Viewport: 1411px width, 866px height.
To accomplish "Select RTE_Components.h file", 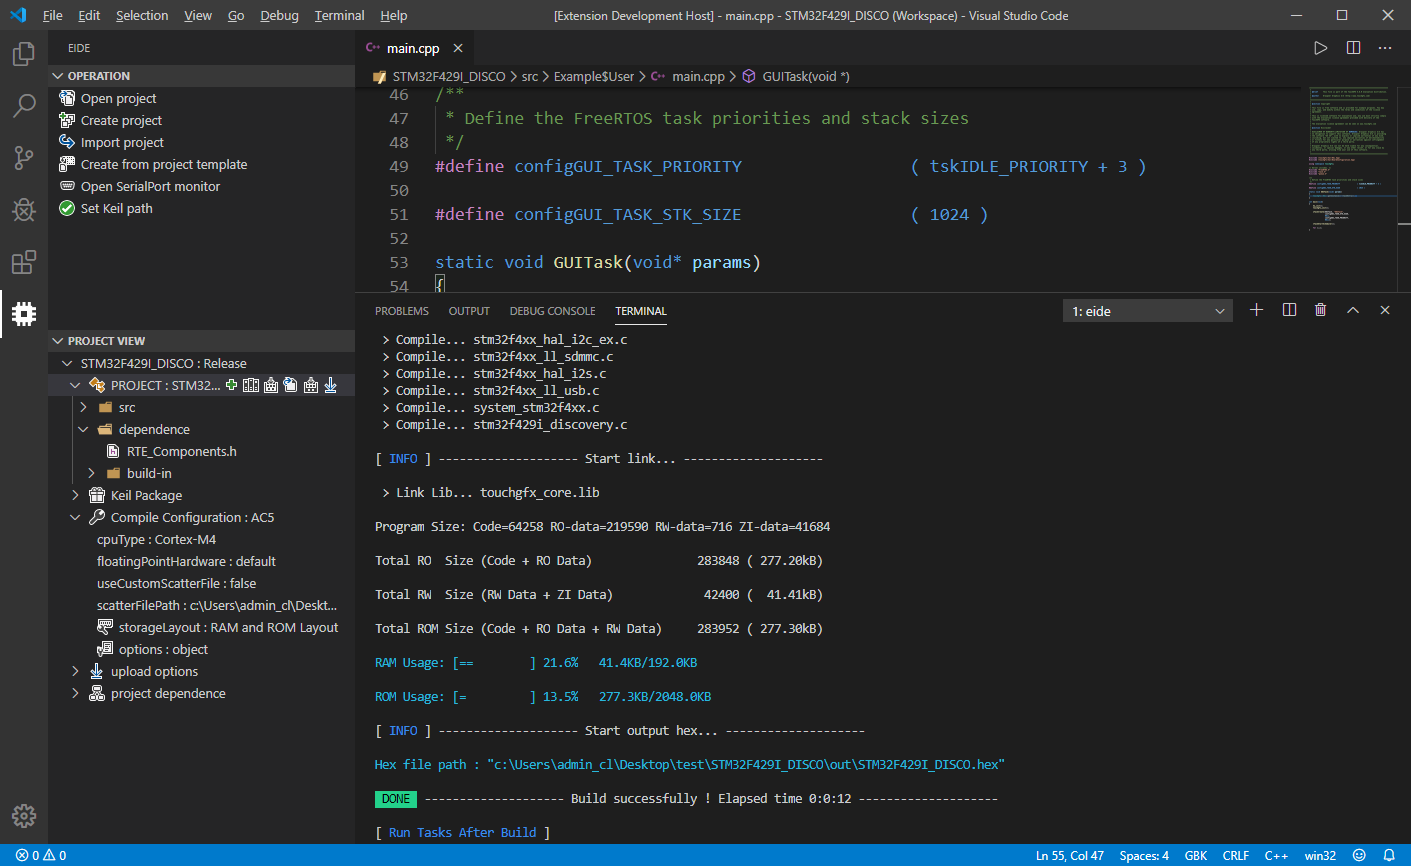I will pyautogui.click(x=181, y=451).
